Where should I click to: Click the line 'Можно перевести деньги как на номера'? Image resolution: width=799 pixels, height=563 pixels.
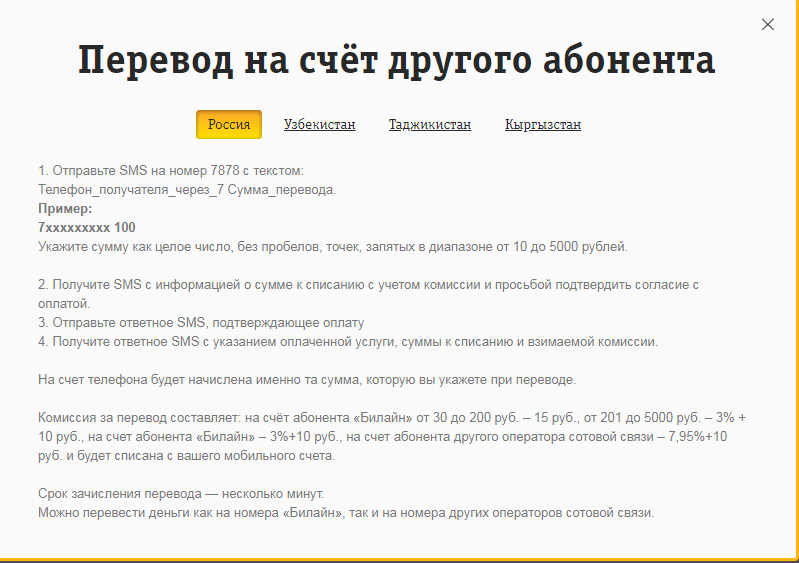[x=346, y=513]
